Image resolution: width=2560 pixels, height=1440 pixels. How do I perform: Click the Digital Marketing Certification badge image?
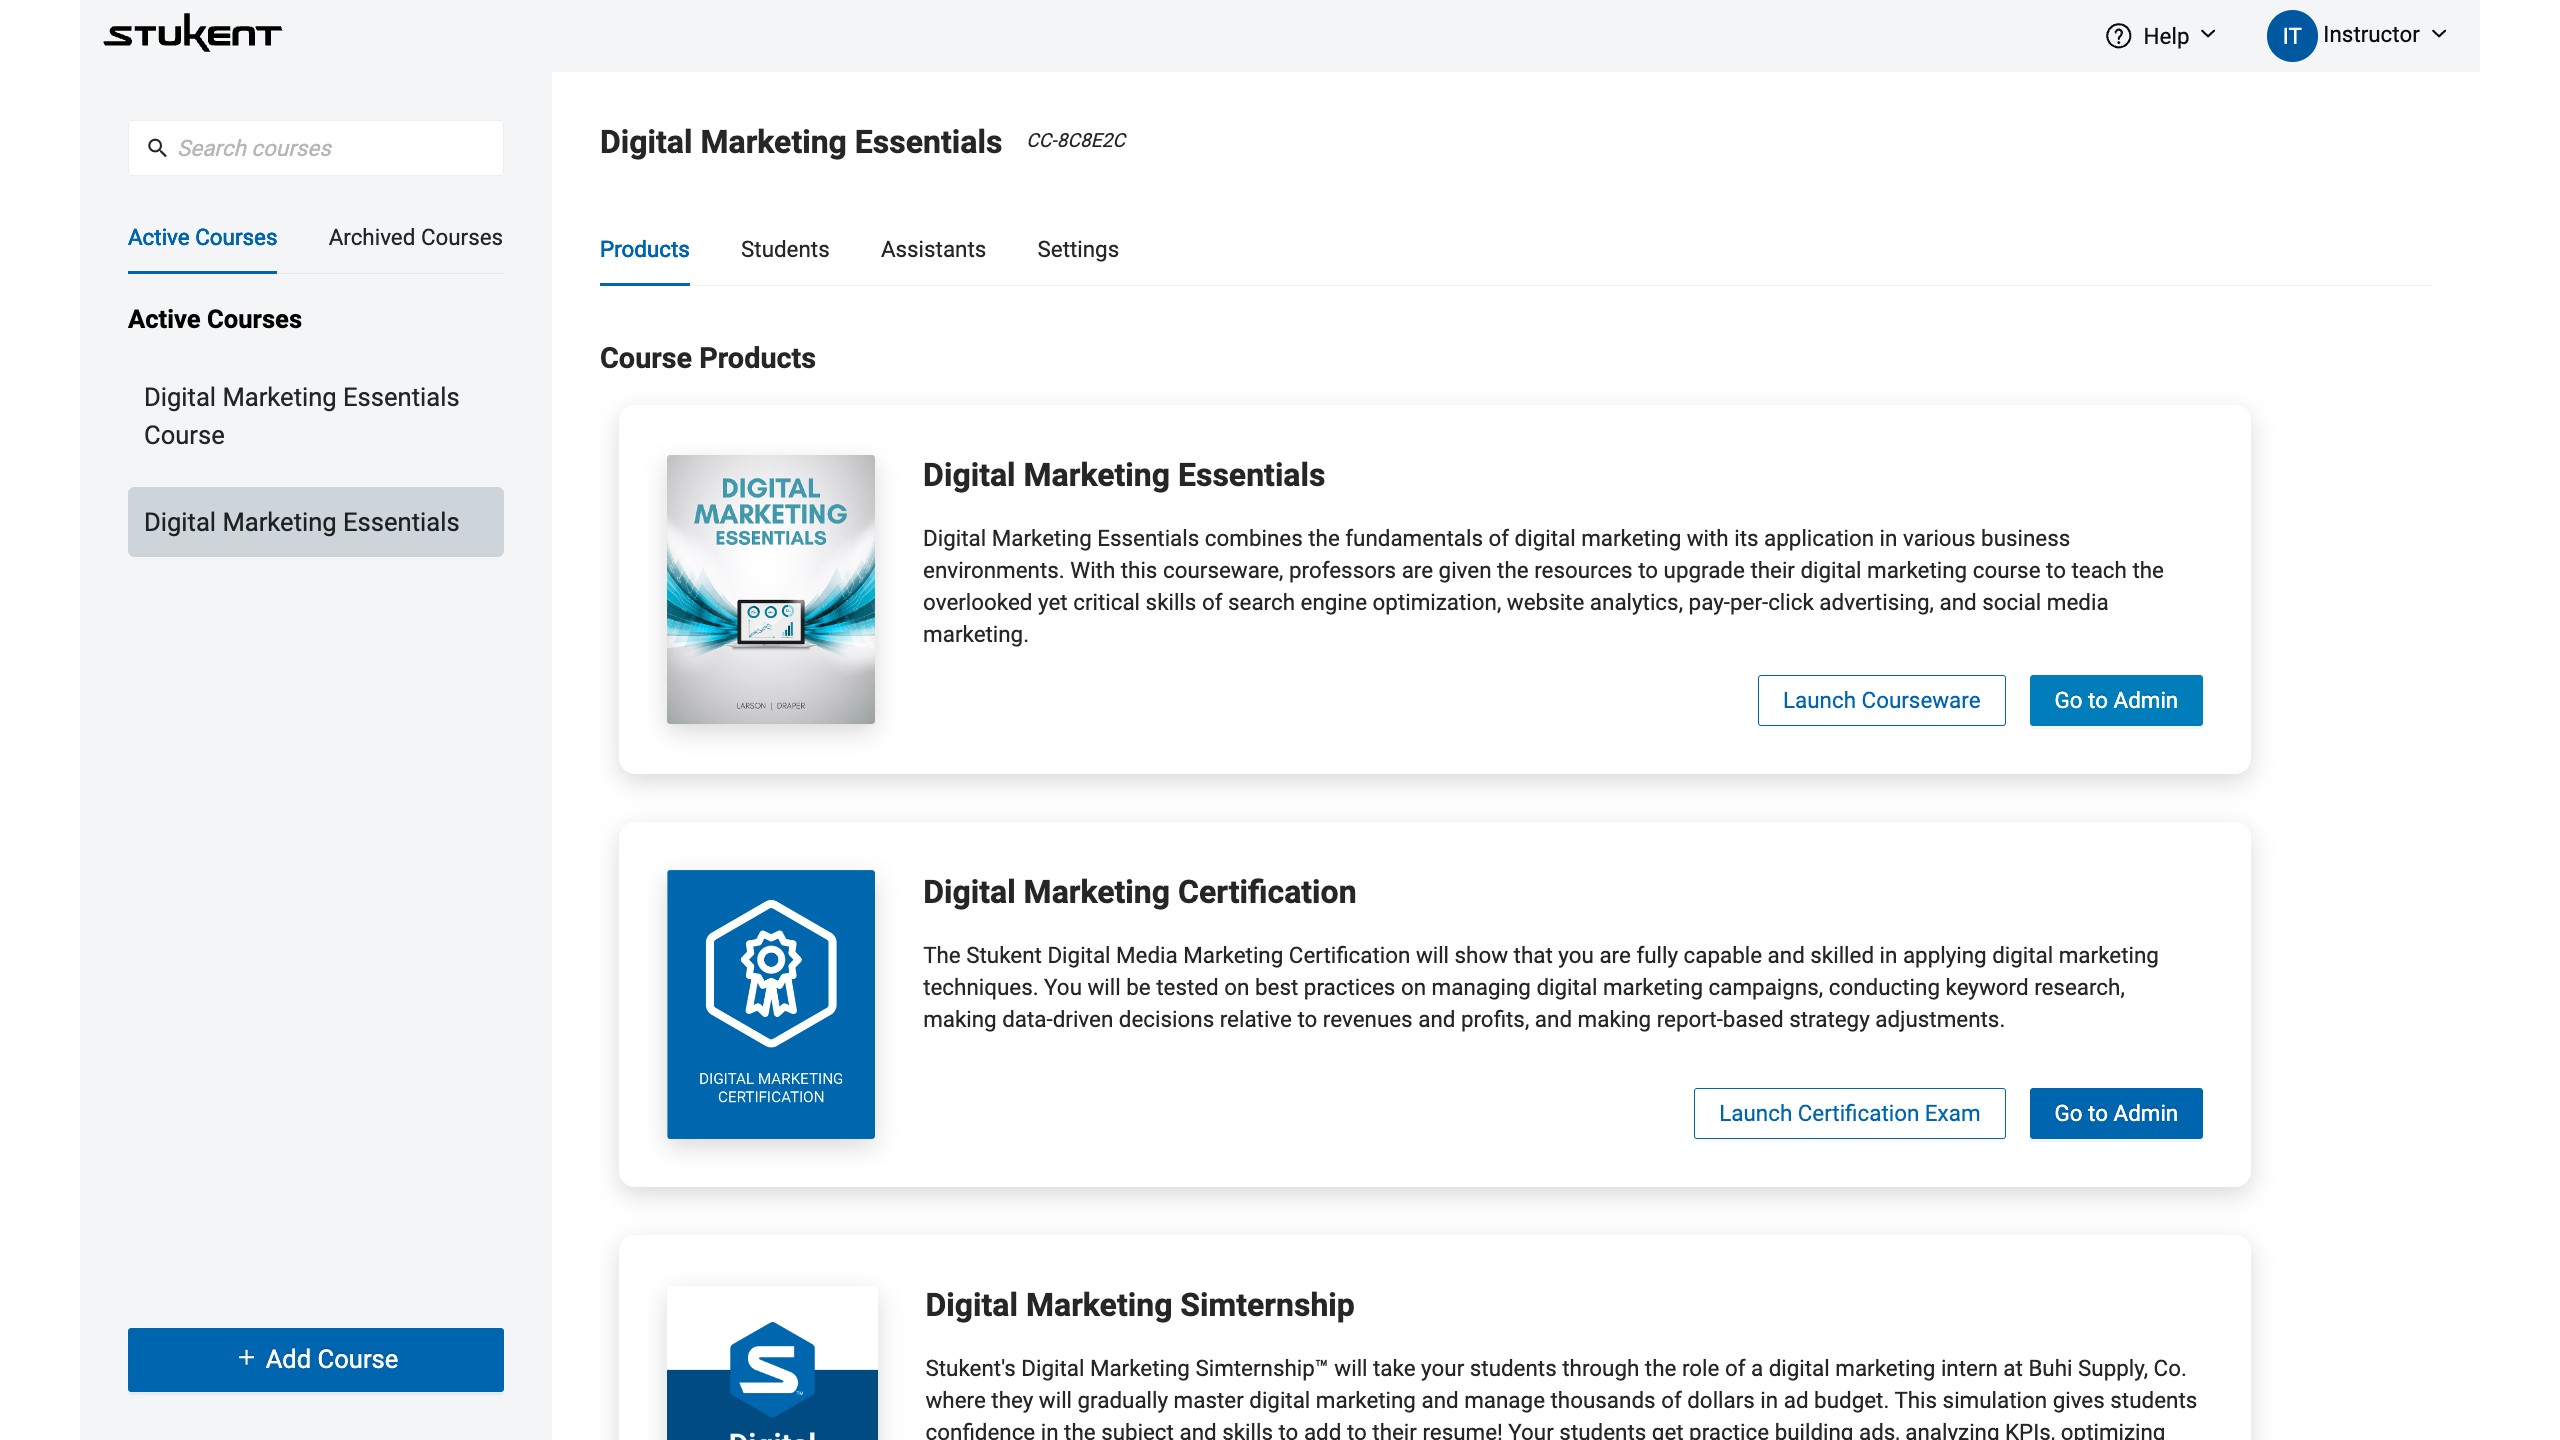(x=770, y=1004)
